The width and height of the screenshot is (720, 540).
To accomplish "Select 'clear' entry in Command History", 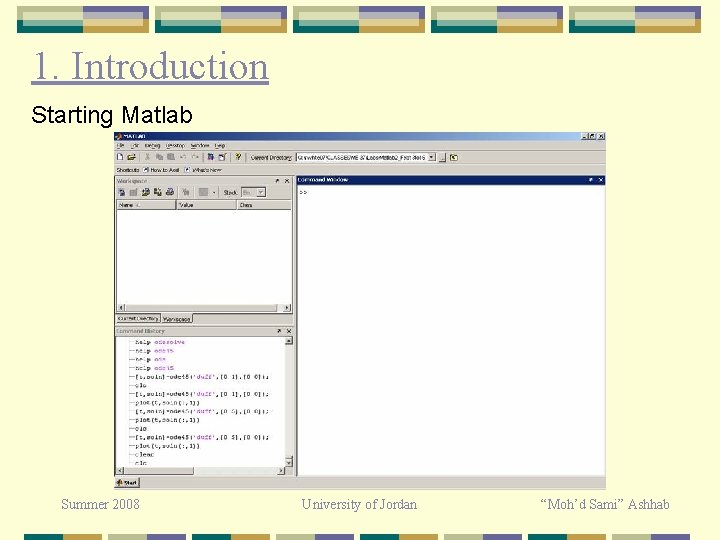I will pyautogui.click(x=145, y=455).
